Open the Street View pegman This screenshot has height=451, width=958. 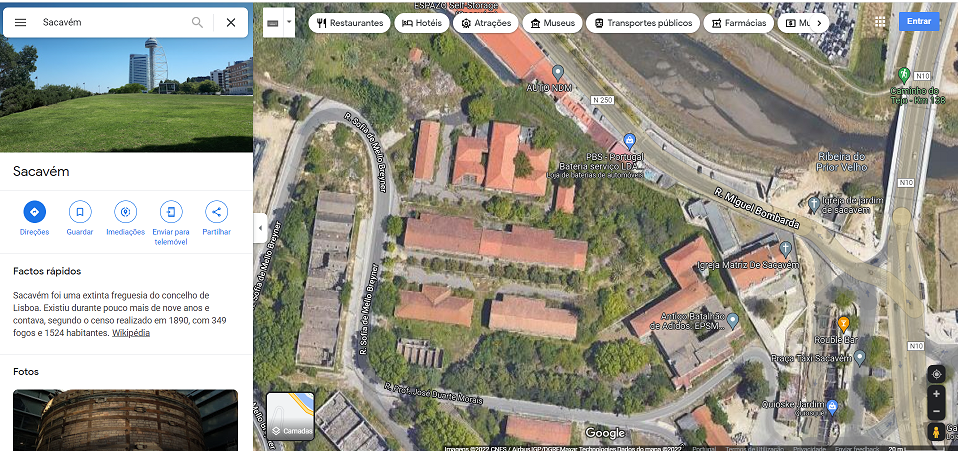pyautogui.click(x=936, y=432)
